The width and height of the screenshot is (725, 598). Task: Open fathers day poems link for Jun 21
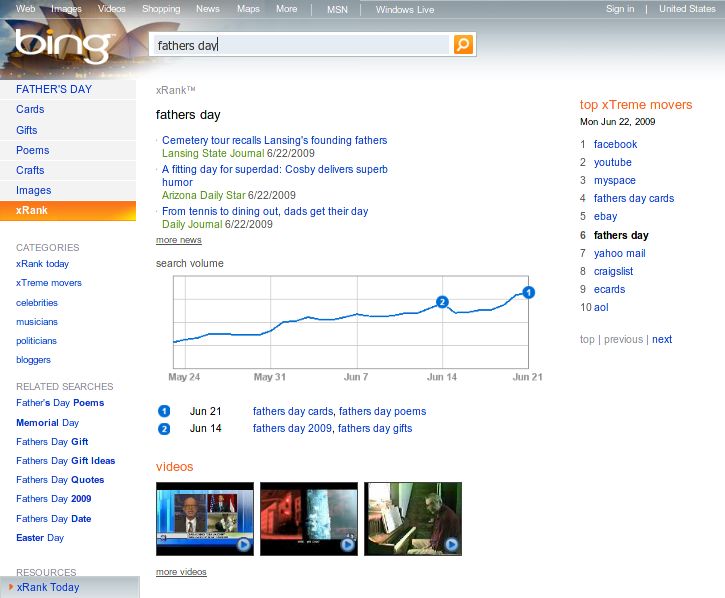coord(382,411)
